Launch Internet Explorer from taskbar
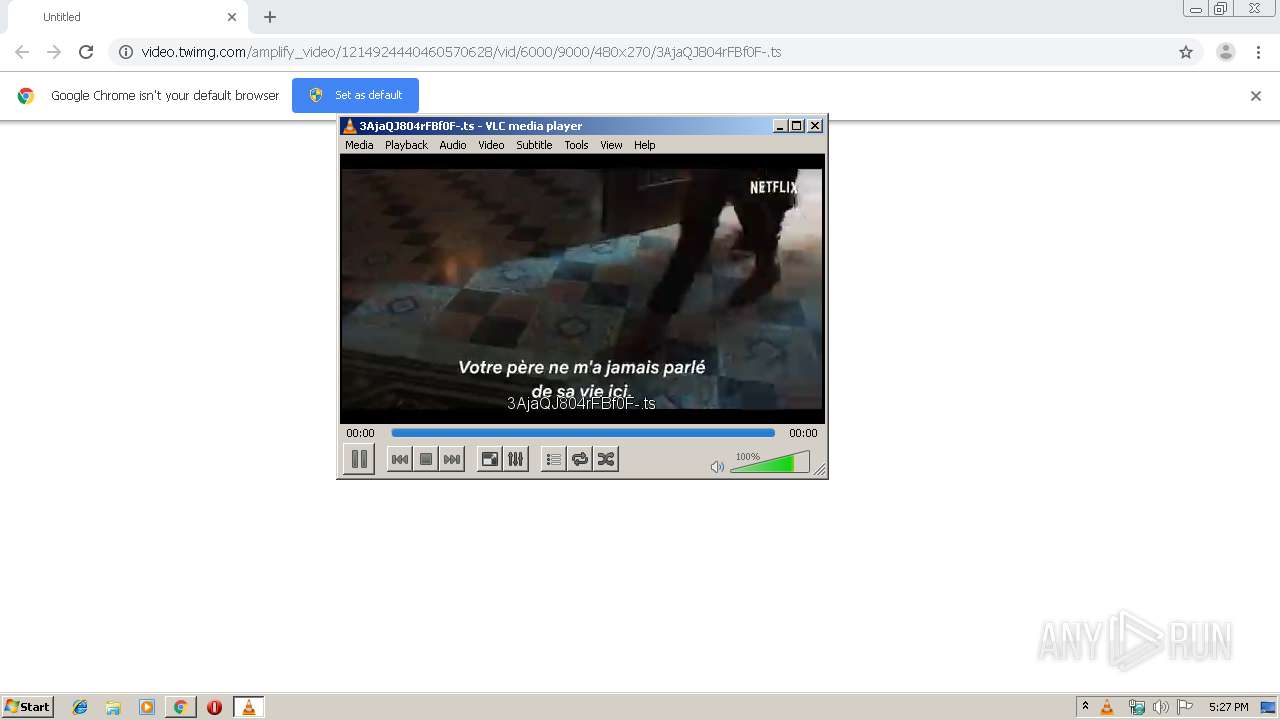 coord(80,707)
